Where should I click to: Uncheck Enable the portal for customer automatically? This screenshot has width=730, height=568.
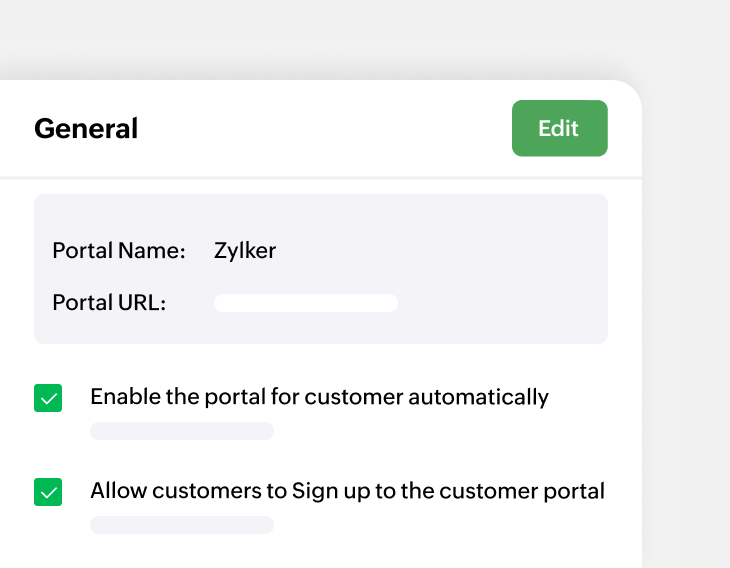pos(48,398)
